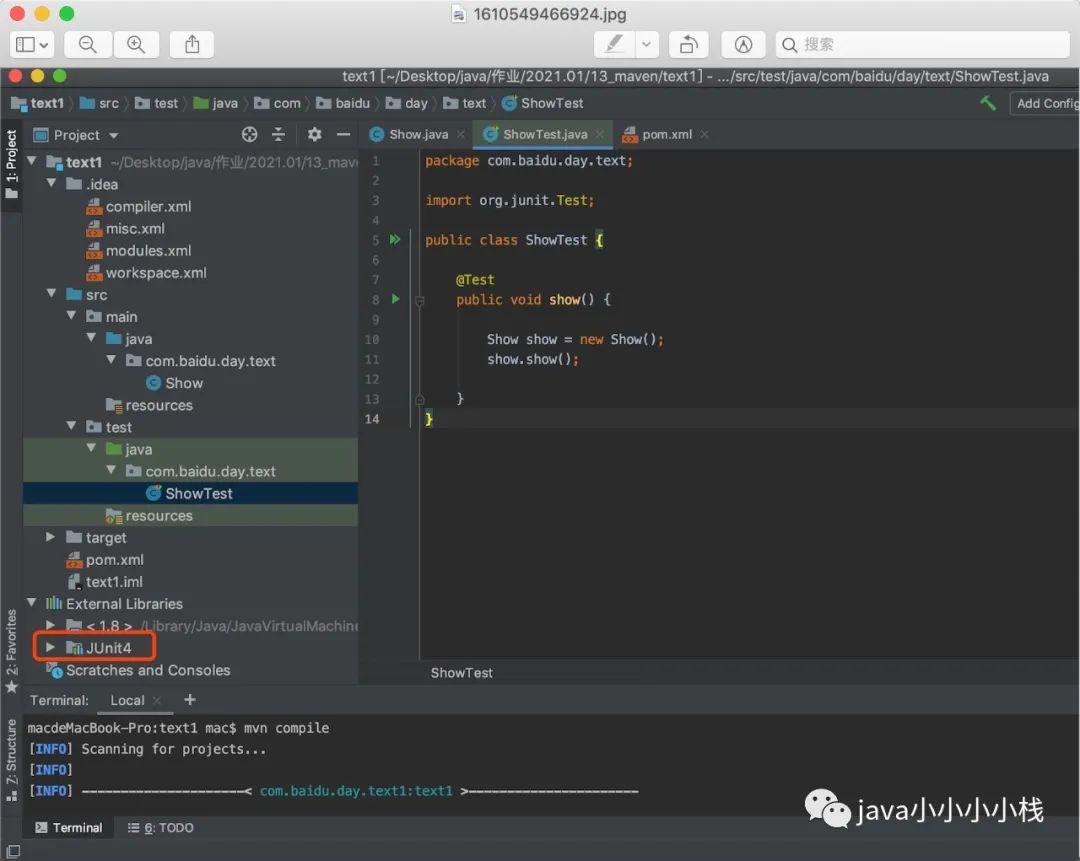Open Project panel settings gear
Screen dimensions: 1080x861
pos(314,134)
